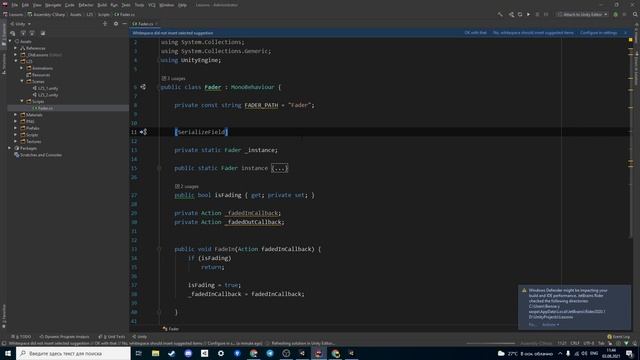Expand the Prefabs folder

coord(16,128)
